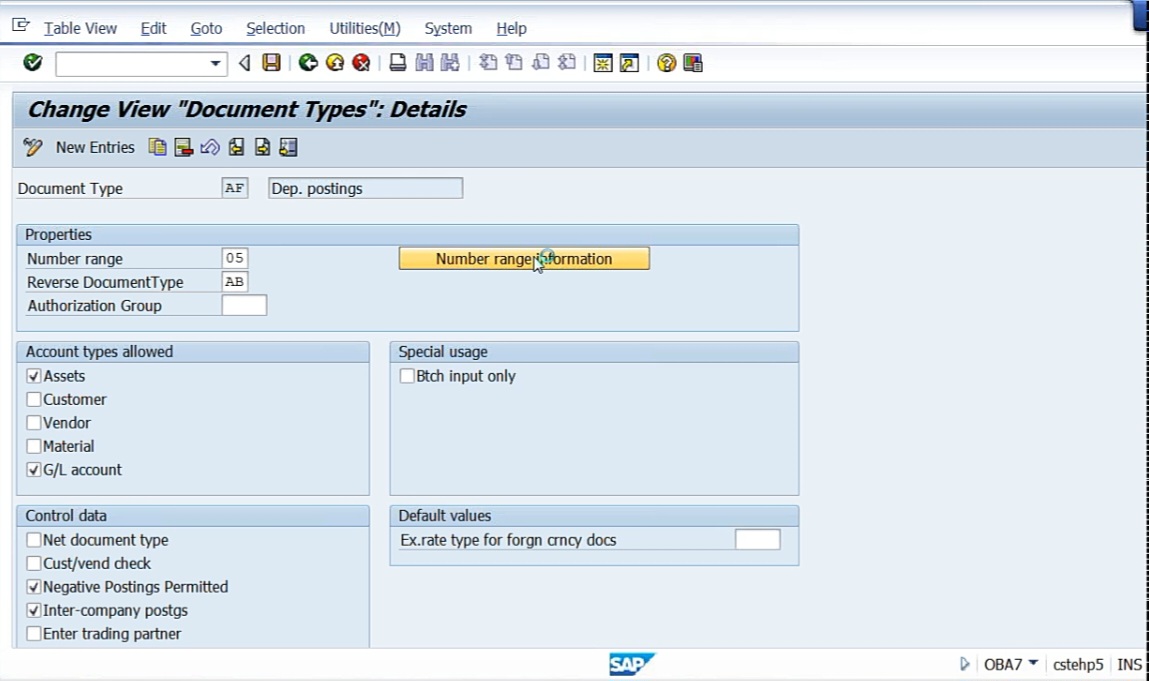Click the display/change pencil glasses icon

pyautogui.click(x=32, y=147)
